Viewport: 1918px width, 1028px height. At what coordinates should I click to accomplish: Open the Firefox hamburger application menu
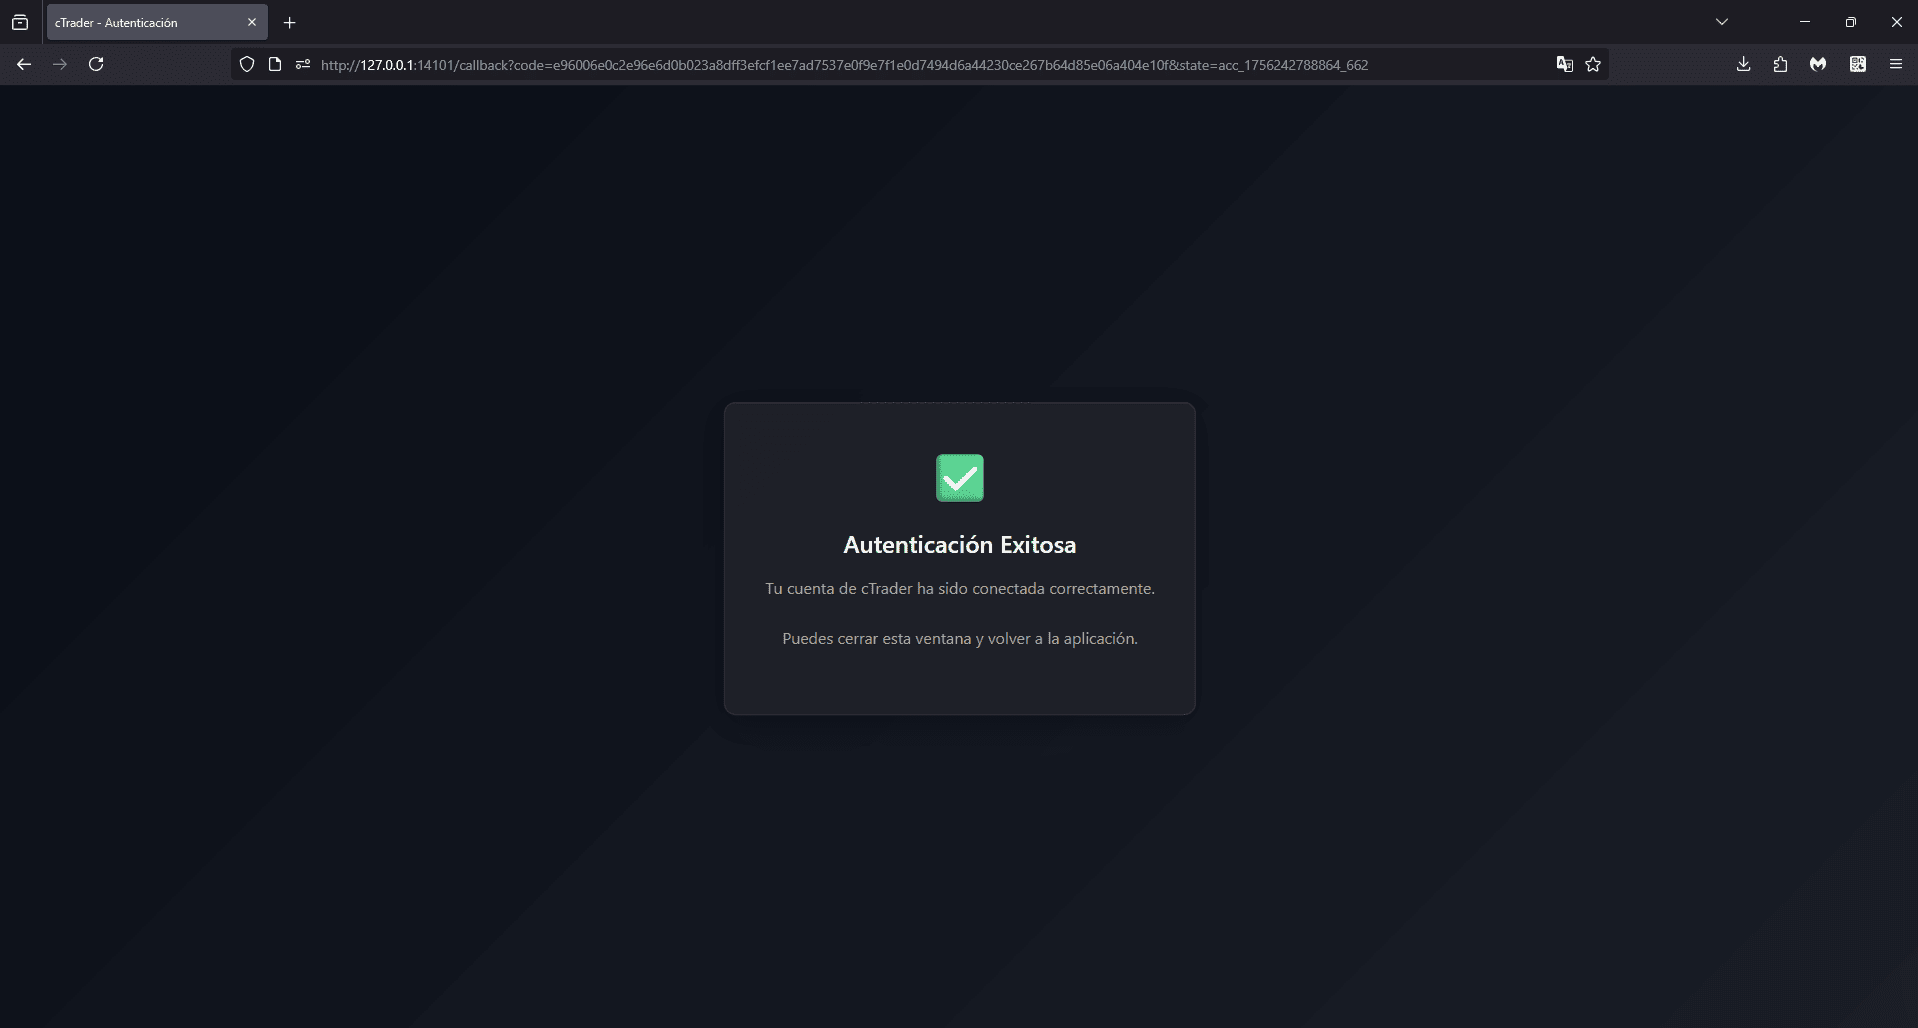pyautogui.click(x=1895, y=64)
